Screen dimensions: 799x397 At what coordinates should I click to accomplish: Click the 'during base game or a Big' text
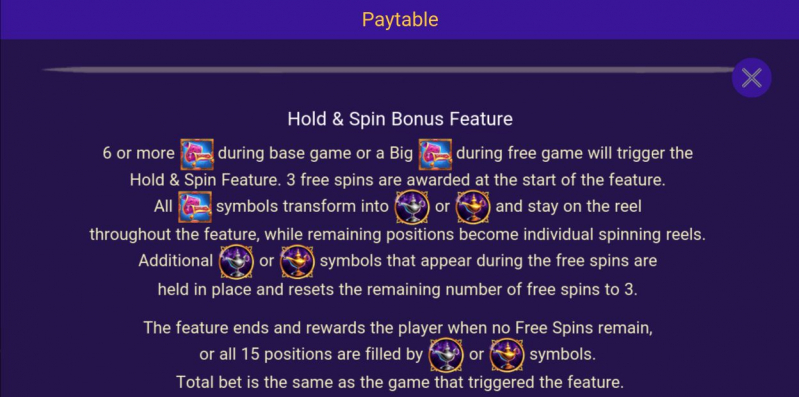pos(315,153)
